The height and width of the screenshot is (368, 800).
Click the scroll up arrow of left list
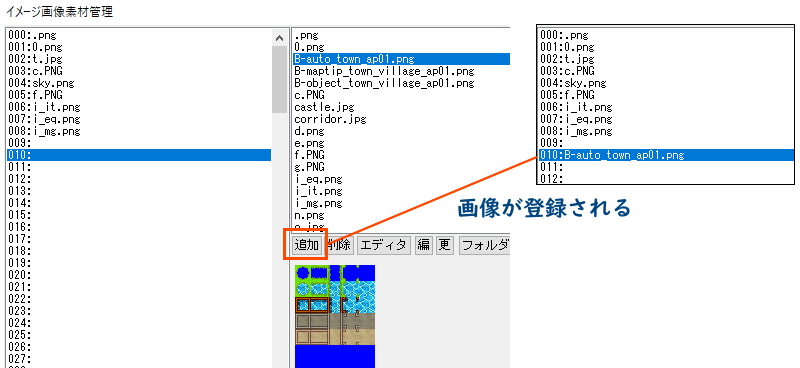[x=279, y=38]
